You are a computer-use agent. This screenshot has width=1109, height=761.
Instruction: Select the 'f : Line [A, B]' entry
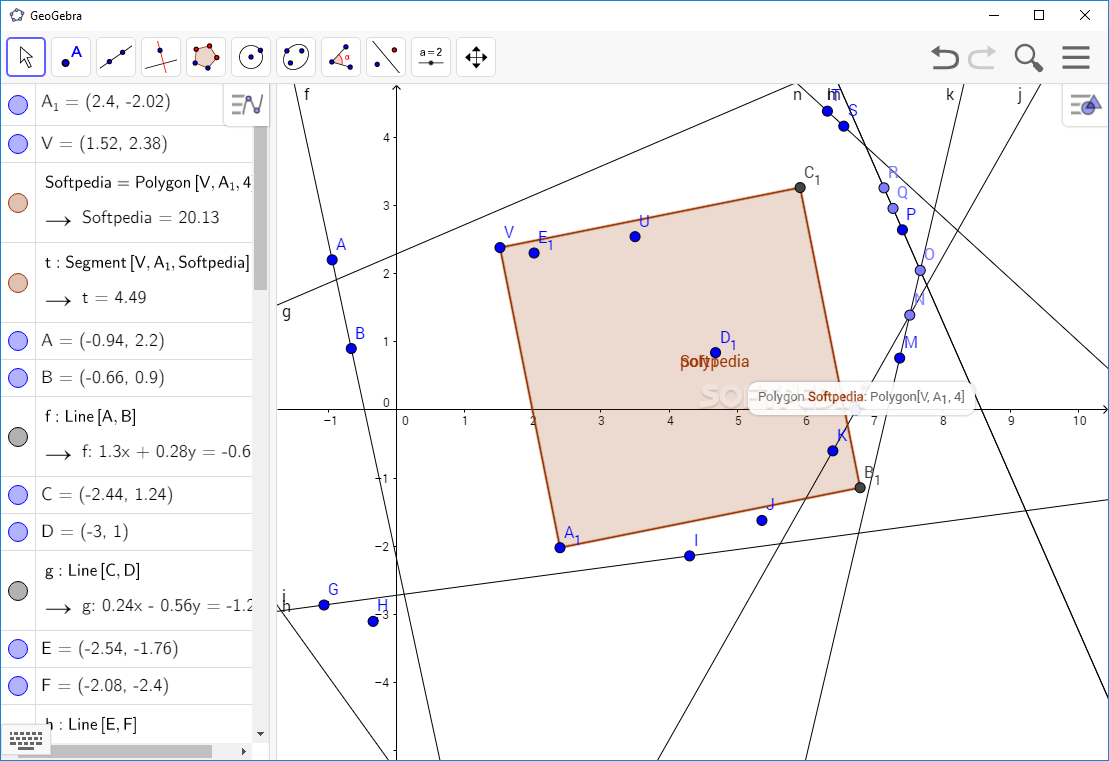144,436
